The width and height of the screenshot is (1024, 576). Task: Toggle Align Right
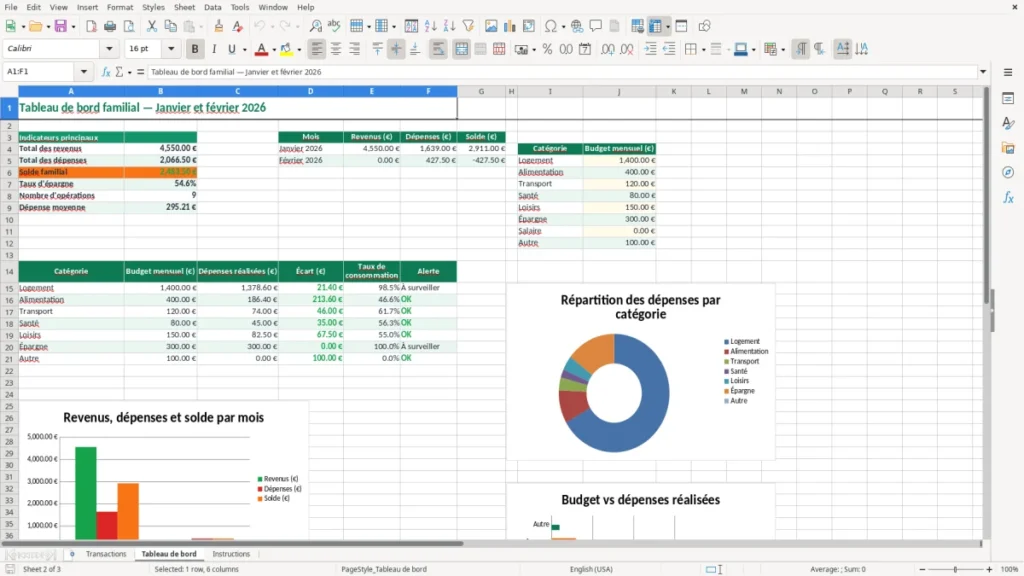tap(355, 49)
